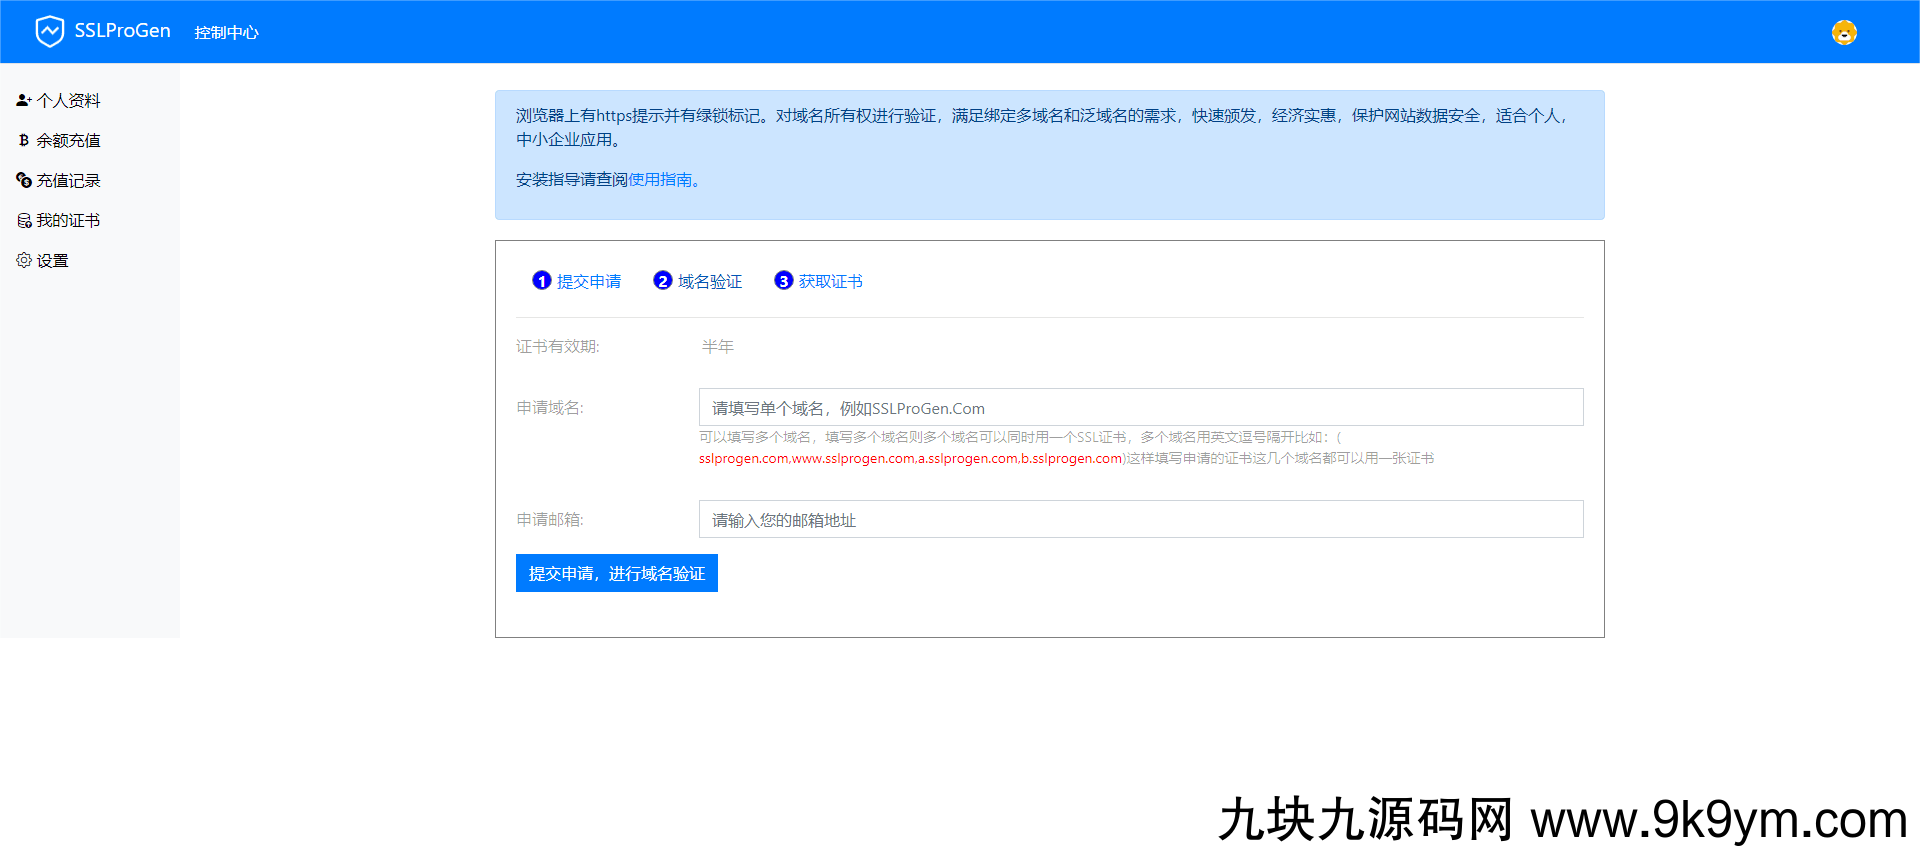Select the 半年 certificate validity value

click(x=717, y=347)
